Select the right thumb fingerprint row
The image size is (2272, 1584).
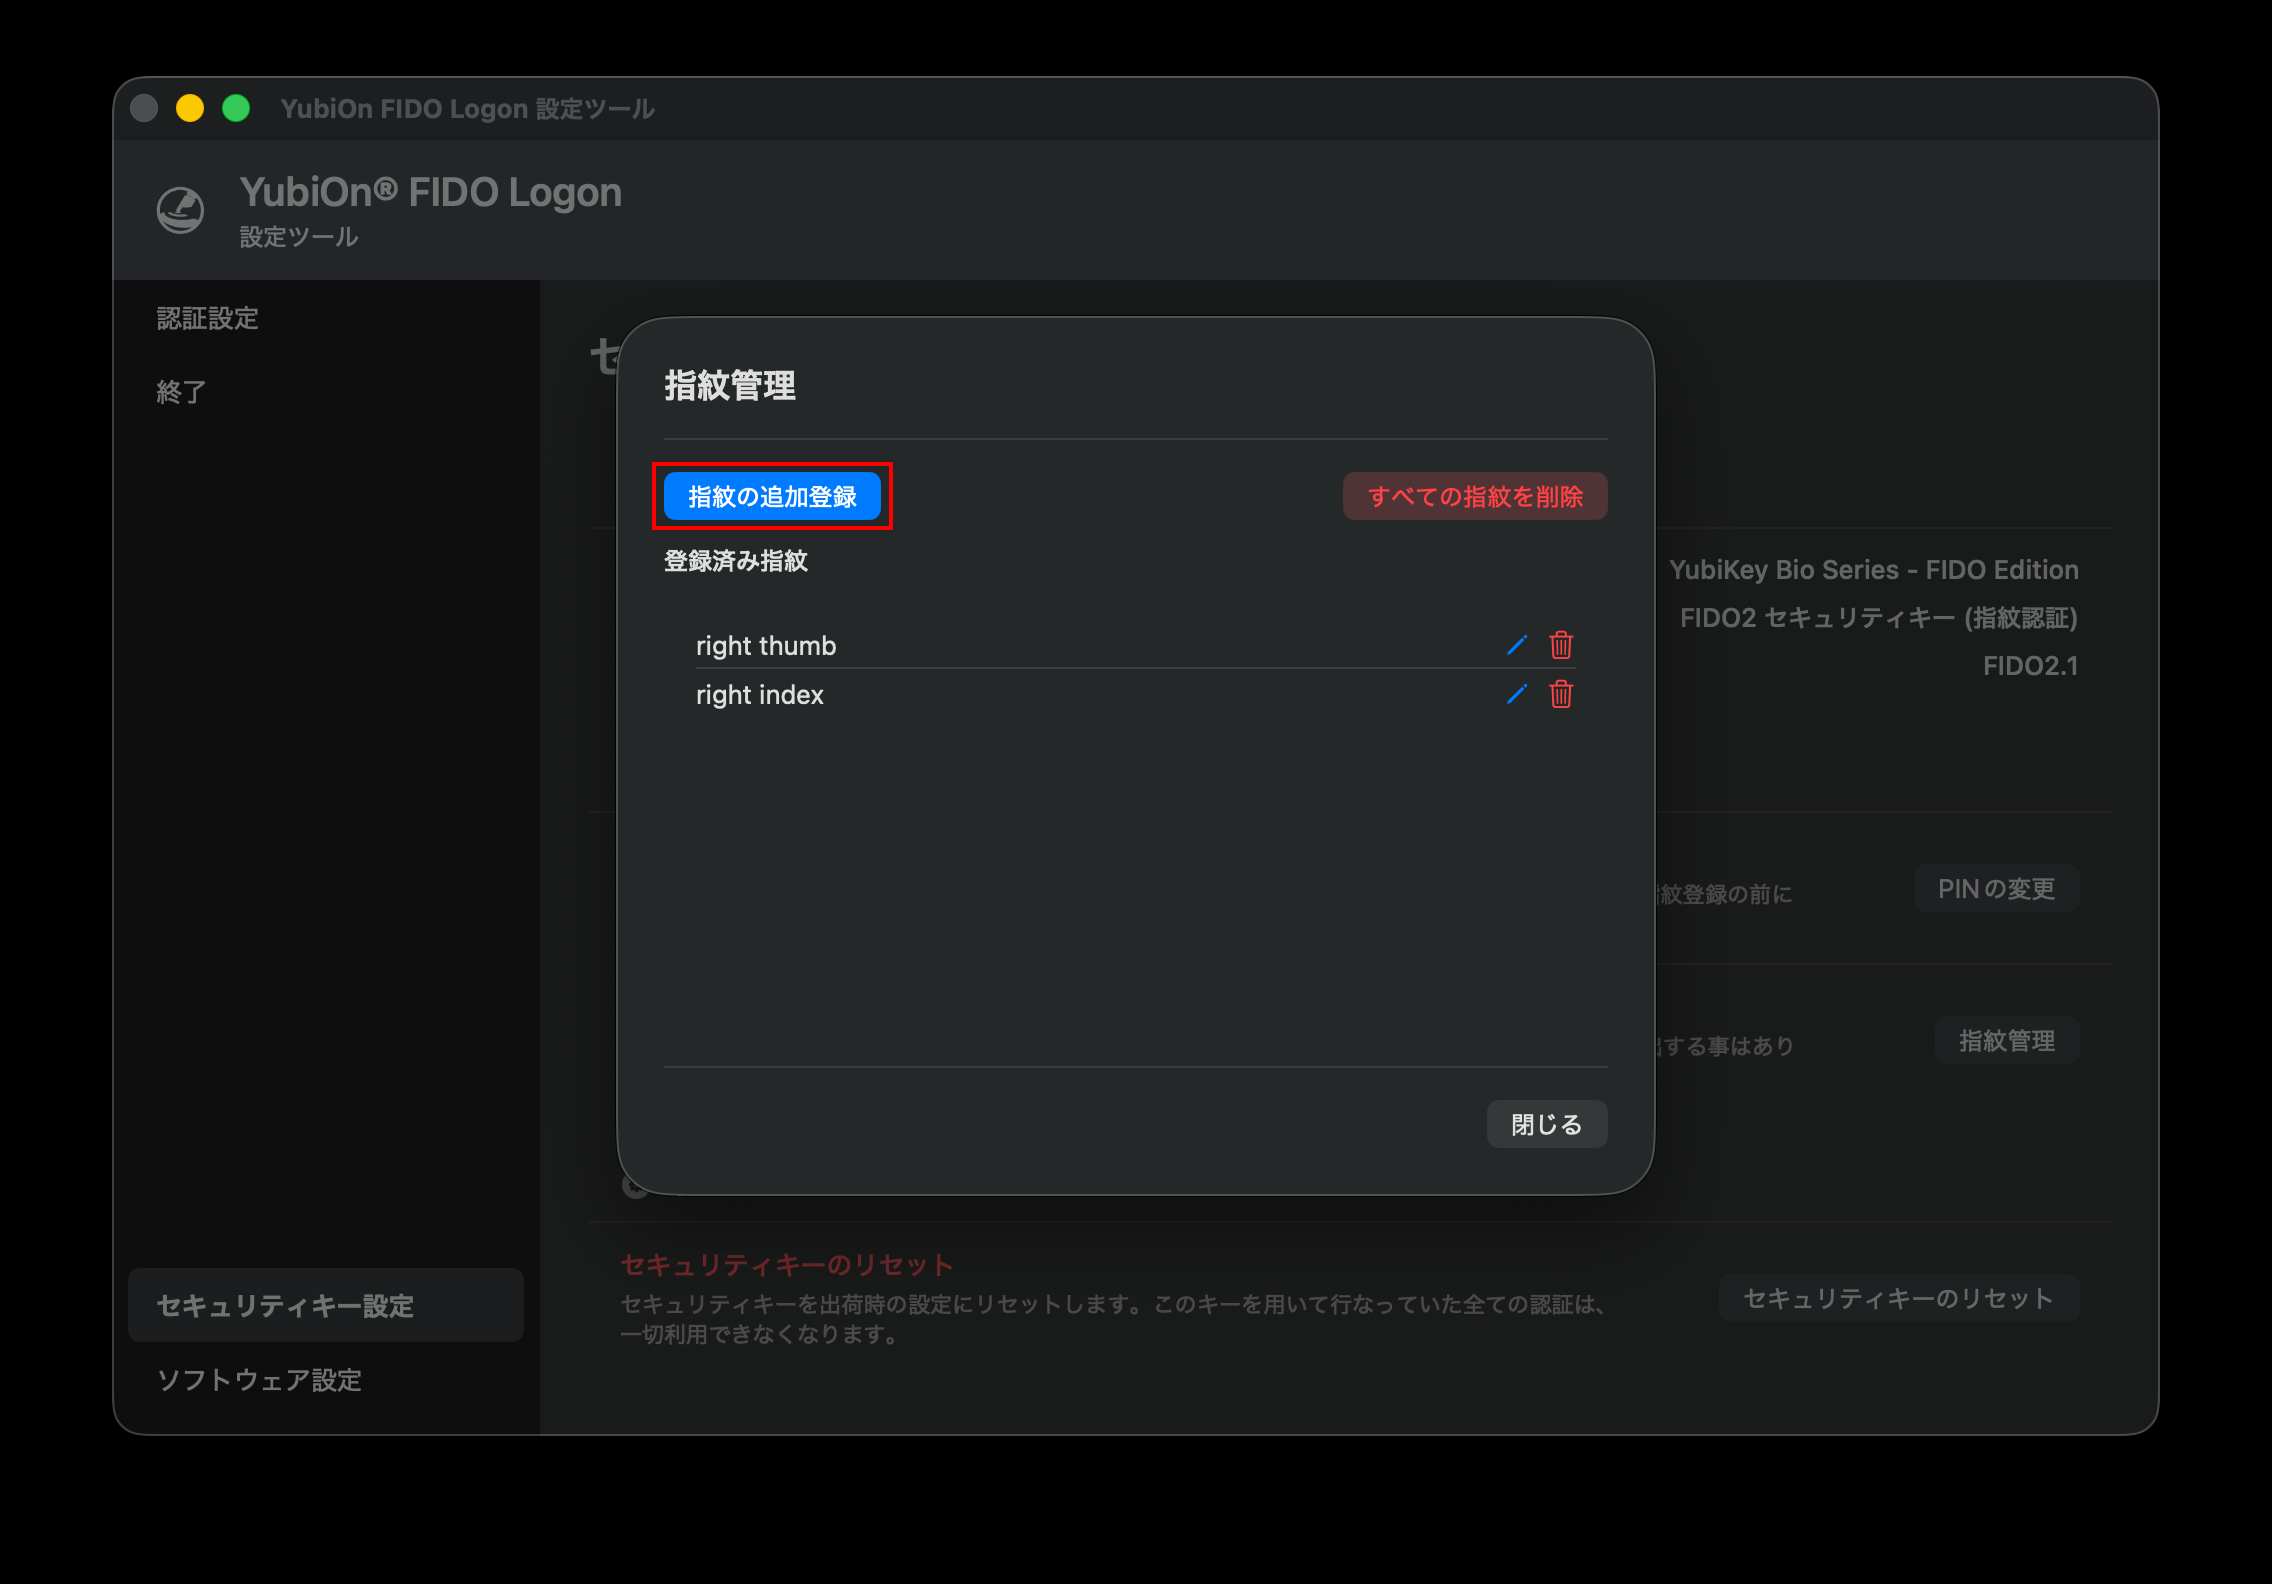point(1135,645)
